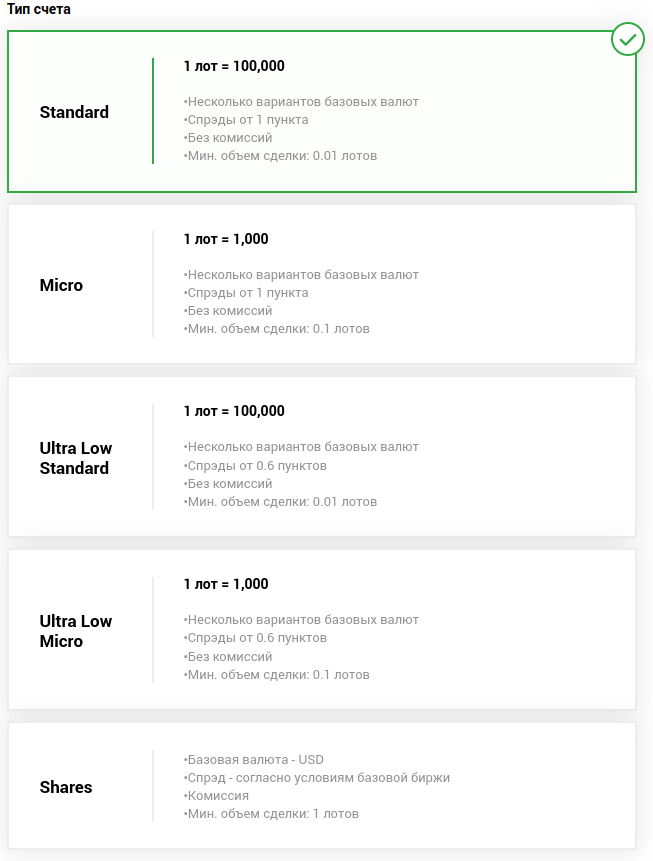Click "1 лот = 1,000" in Ultra Low Micro
This screenshot has width=653, height=861.
226,584
